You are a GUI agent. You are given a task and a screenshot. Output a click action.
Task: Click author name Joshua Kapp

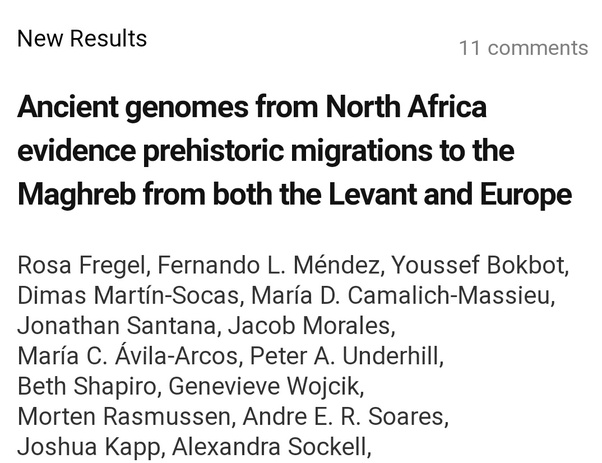86,443
